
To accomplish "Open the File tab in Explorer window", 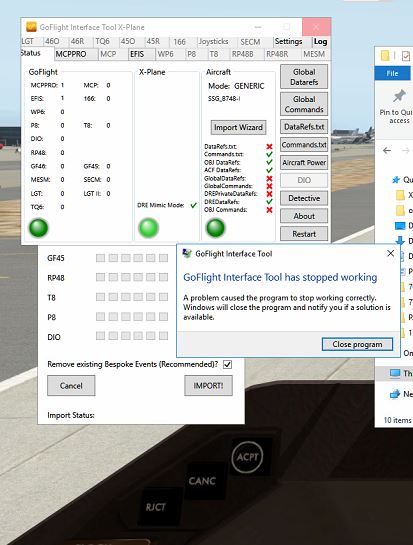I will click(x=392, y=73).
